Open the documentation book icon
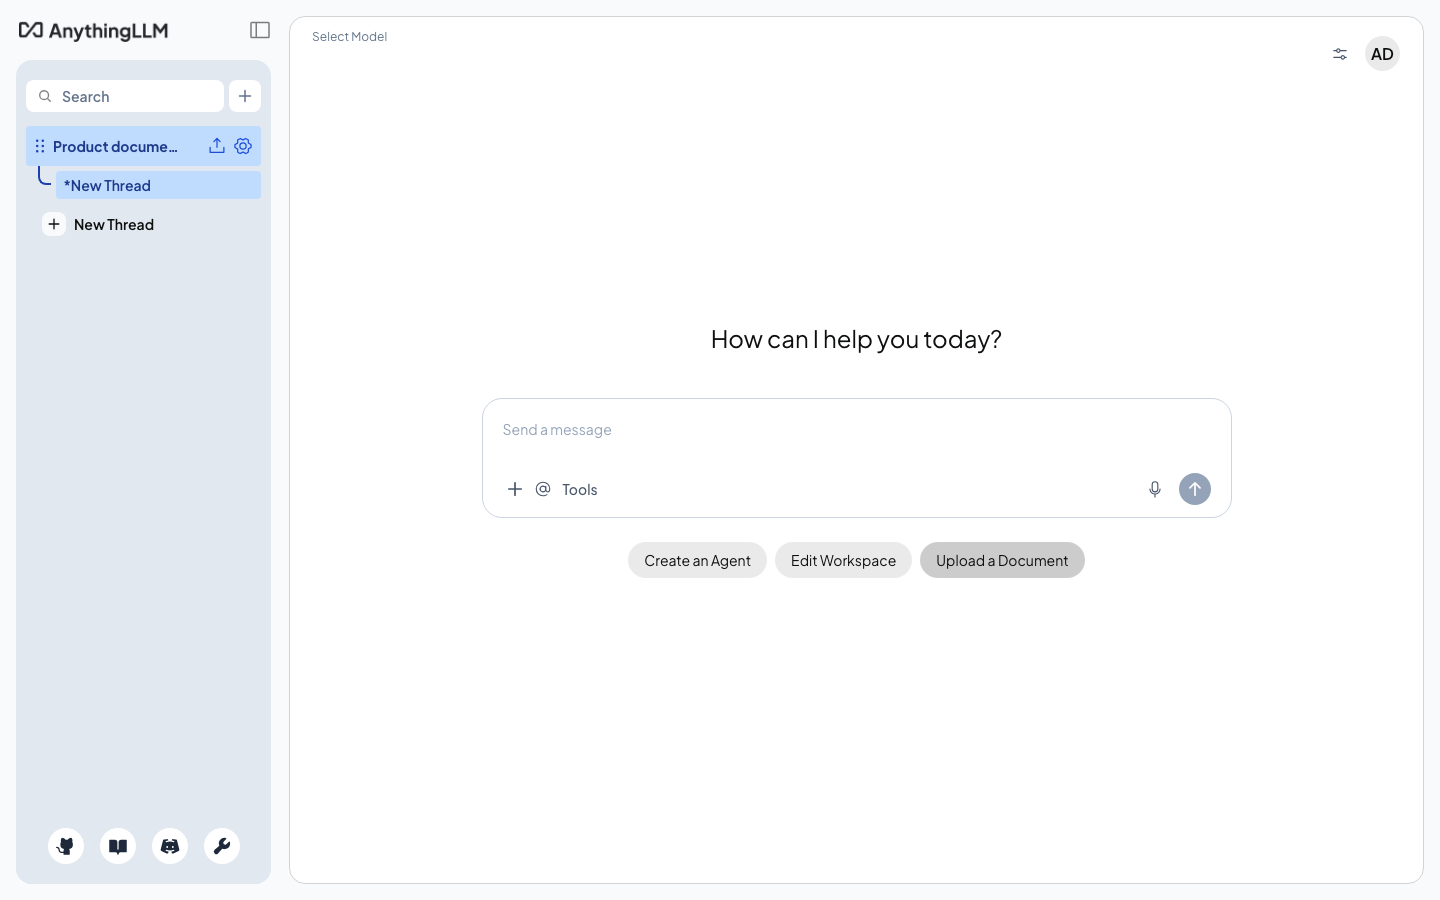This screenshot has height=900, width=1440. pyautogui.click(x=118, y=846)
